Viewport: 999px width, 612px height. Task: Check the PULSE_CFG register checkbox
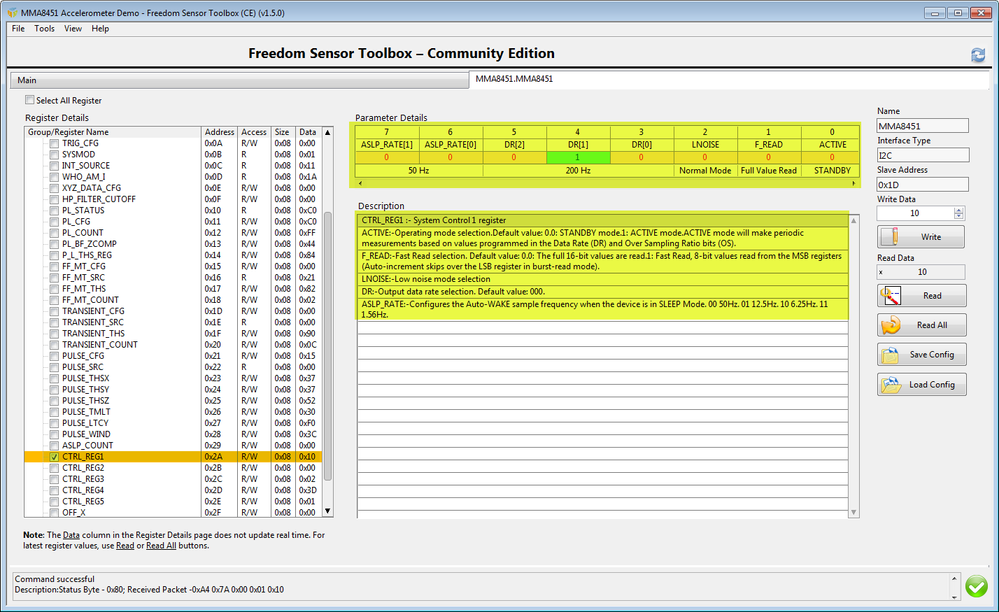pos(54,356)
